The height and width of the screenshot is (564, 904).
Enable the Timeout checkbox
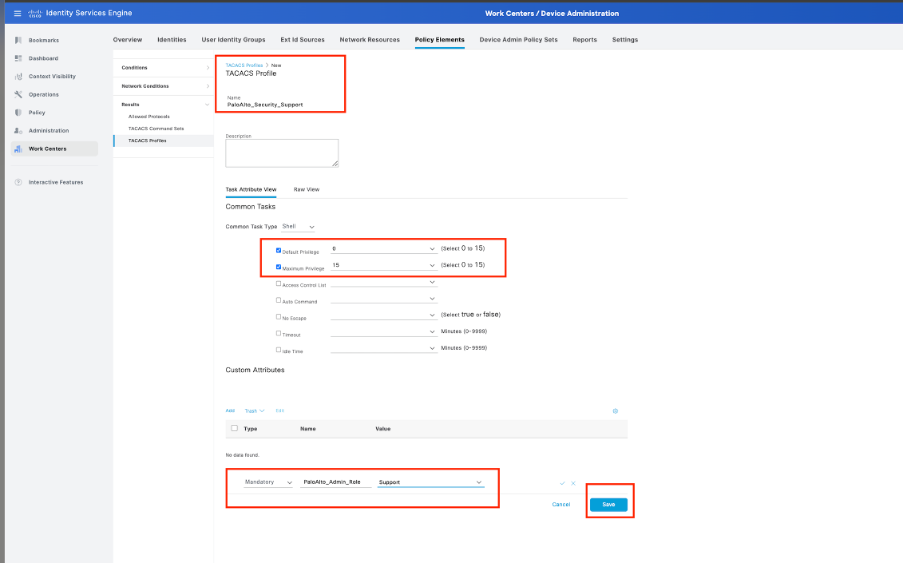(x=278, y=333)
